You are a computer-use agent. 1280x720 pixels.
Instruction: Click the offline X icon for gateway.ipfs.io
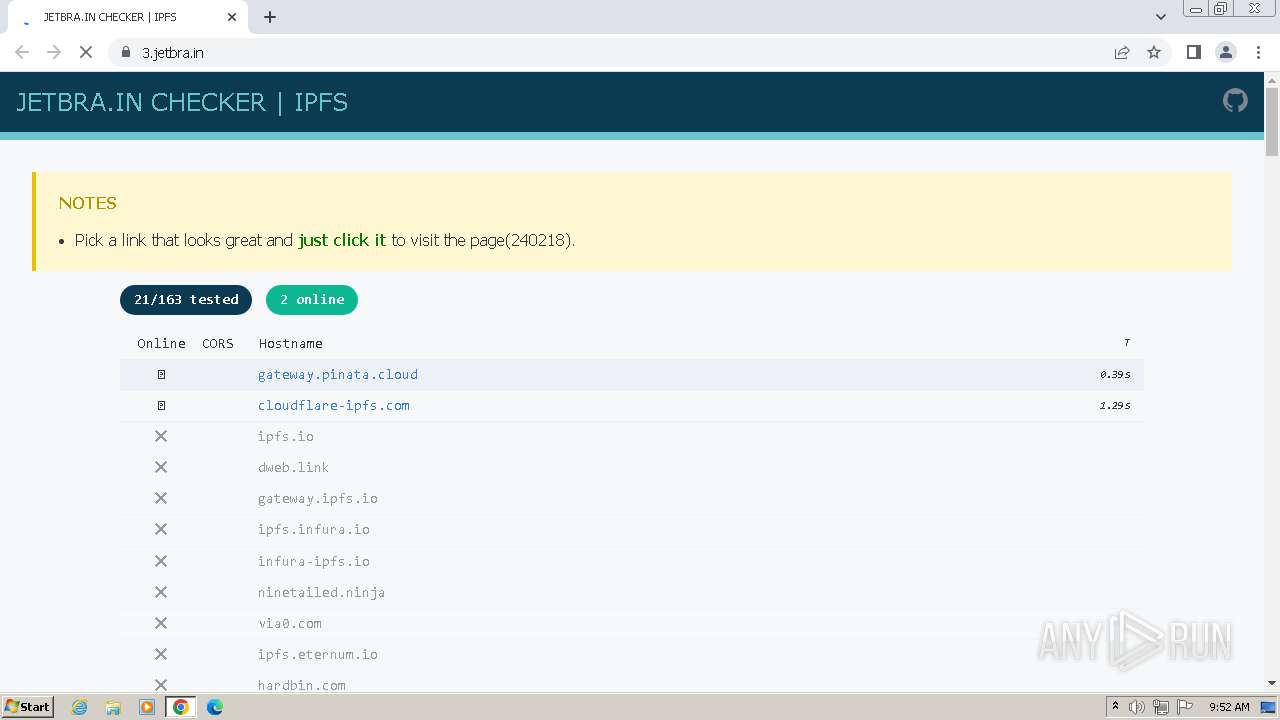click(161, 498)
